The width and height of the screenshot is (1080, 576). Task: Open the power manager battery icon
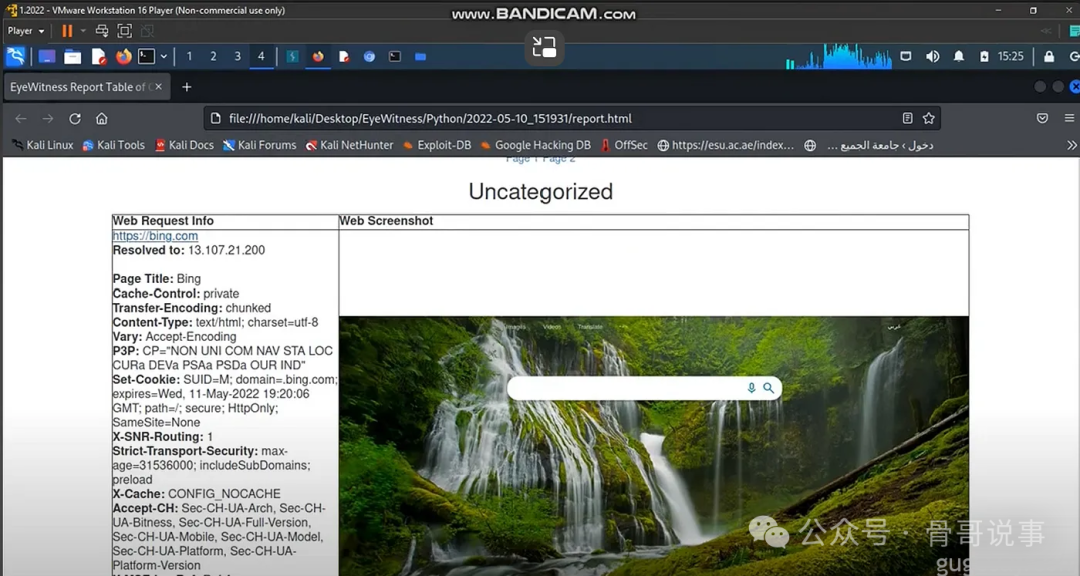click(x=984, y=56)
